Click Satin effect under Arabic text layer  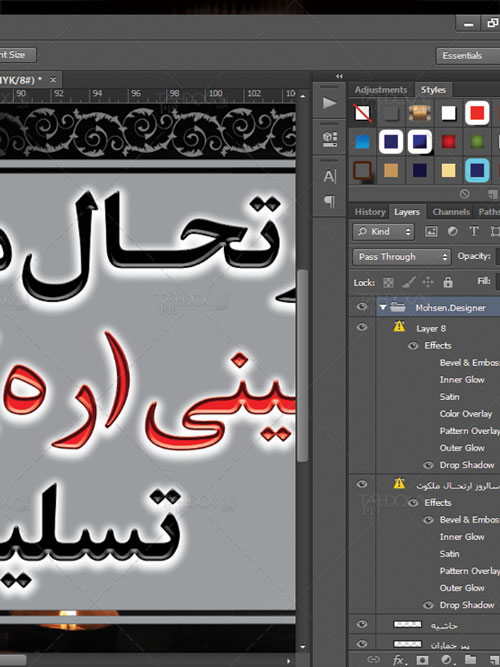click(x=449, y=554)
